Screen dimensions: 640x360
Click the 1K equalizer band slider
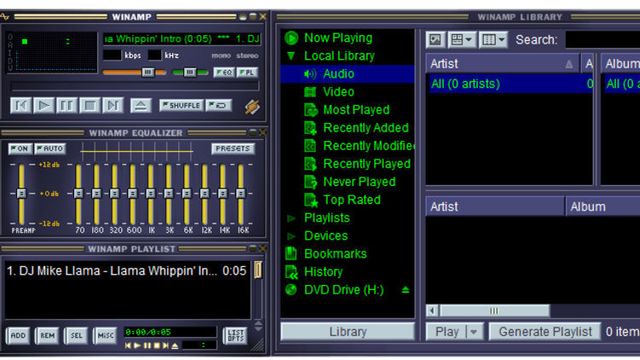[x=151, y=193]
